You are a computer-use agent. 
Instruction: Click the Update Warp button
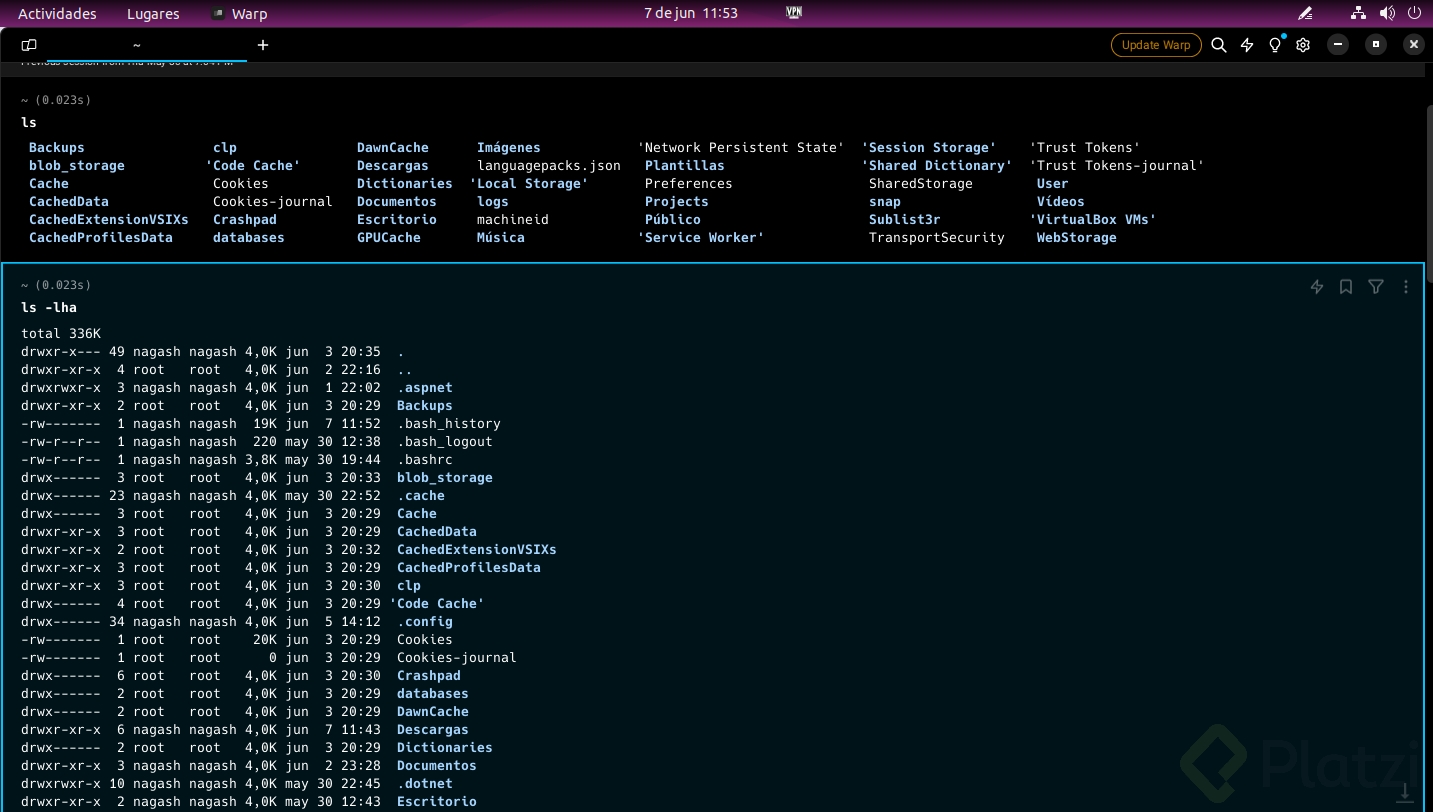pos(1155,45)
